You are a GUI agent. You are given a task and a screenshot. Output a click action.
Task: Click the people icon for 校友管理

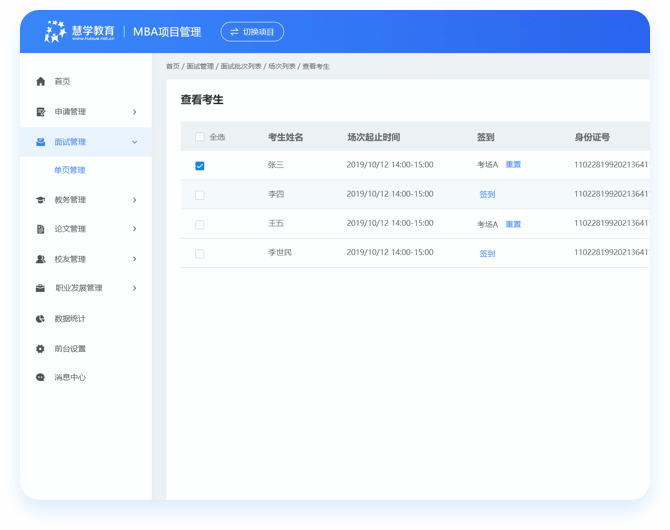pyautogui.click(x=40, y=259)
